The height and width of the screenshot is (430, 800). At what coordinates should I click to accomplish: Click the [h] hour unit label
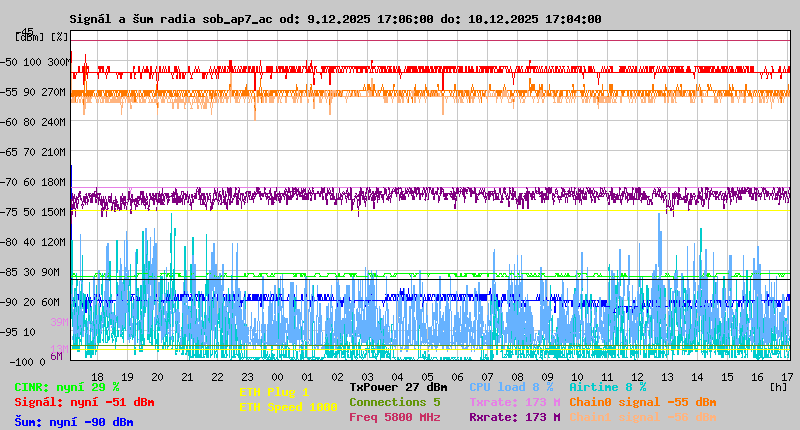(x=778, y=385)
